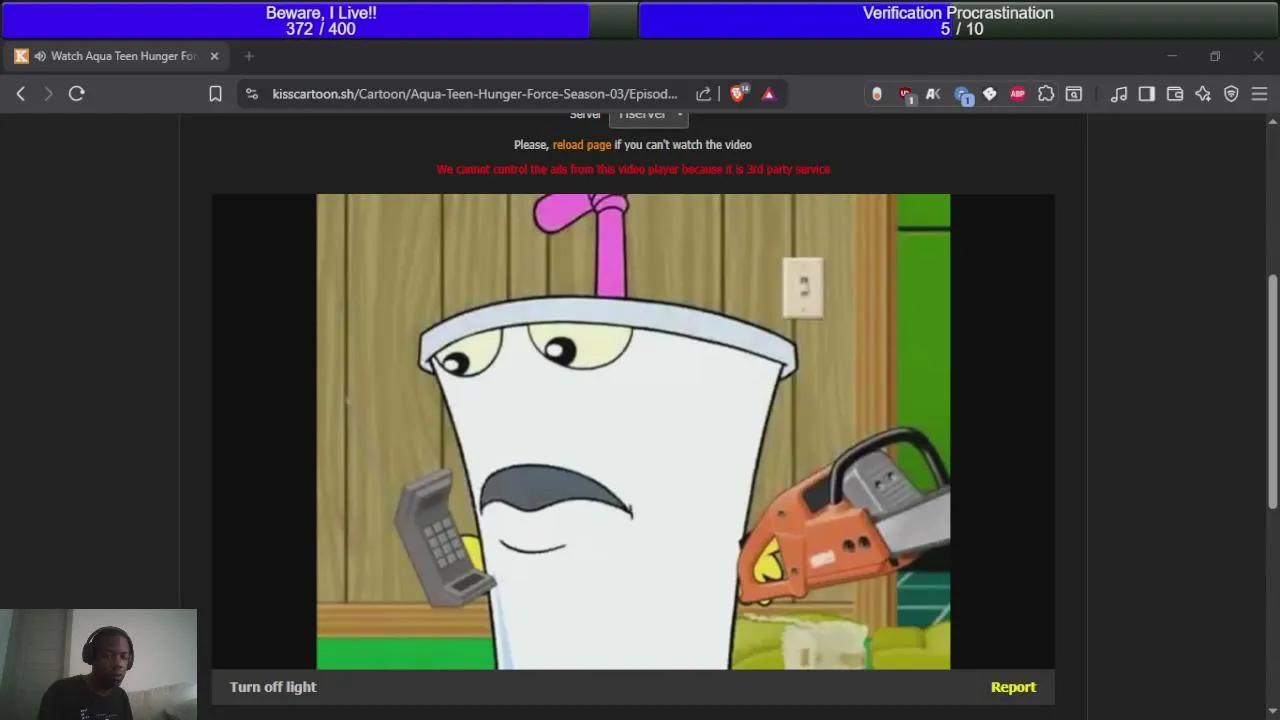Open the Adblock Plus ABP extension
This screenshot has height=720, width=1280.
click(1018, 94)
